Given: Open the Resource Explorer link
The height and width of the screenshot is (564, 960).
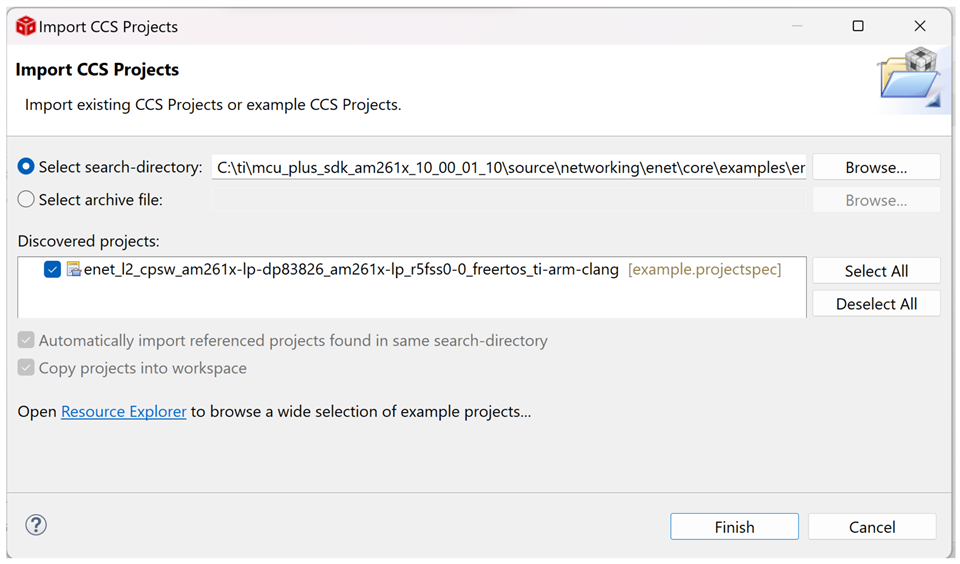Looking at the screenshot, I should click(x=123, y=411).
